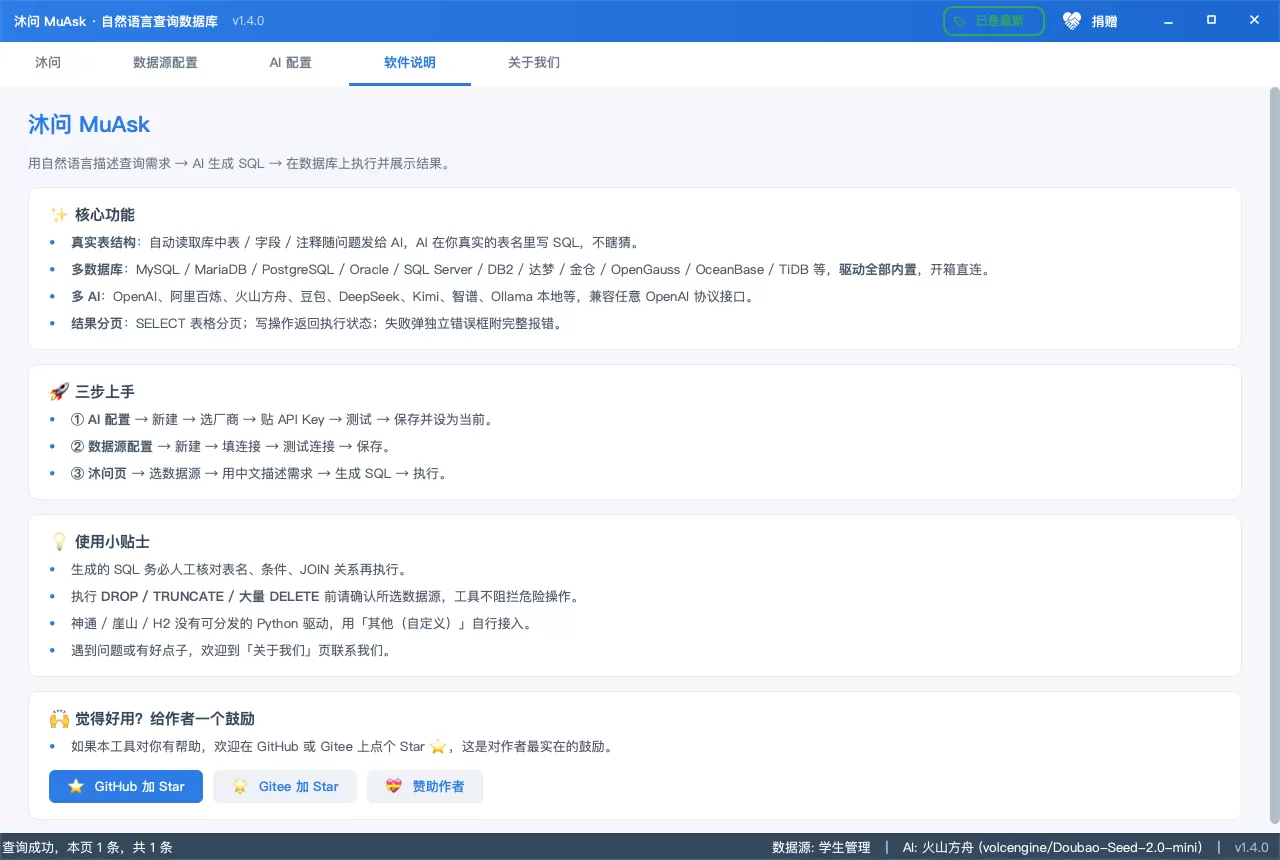
Task: Click the 用自然语言描述查询需求 subtitle
Action: click(239, 163)
